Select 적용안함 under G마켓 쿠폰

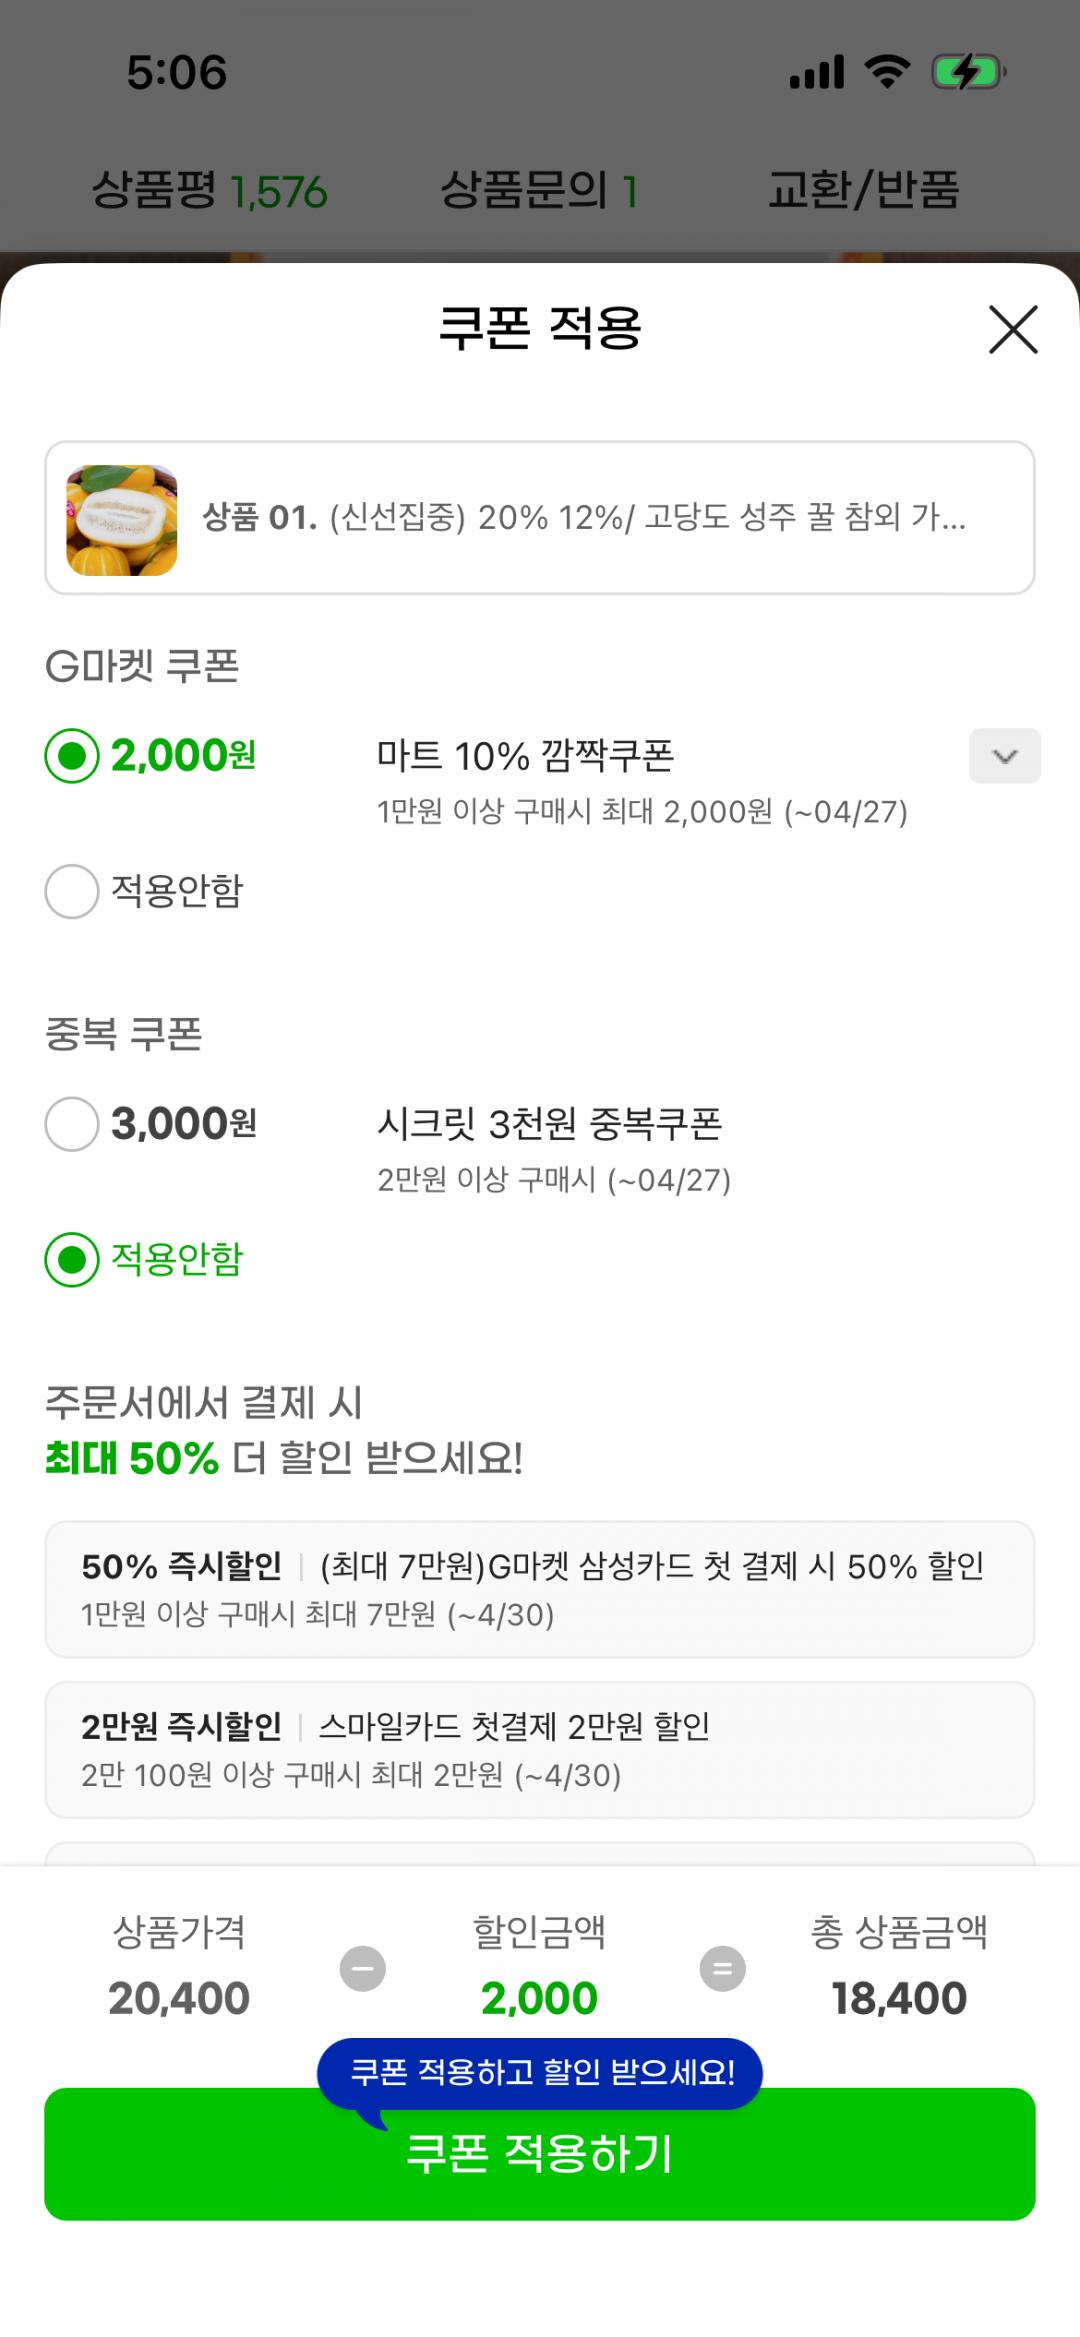72,891
